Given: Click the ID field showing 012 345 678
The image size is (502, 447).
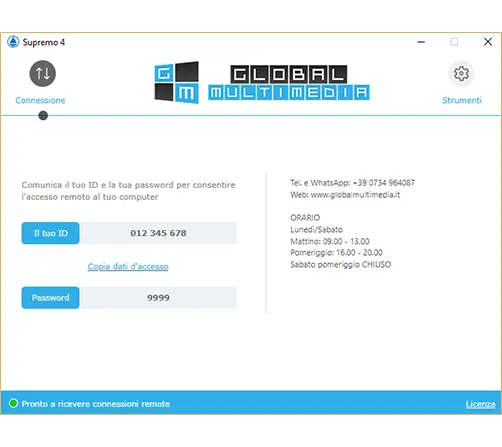Looking at the screenshot, I should pyautogui.click(x=158, y=233).
